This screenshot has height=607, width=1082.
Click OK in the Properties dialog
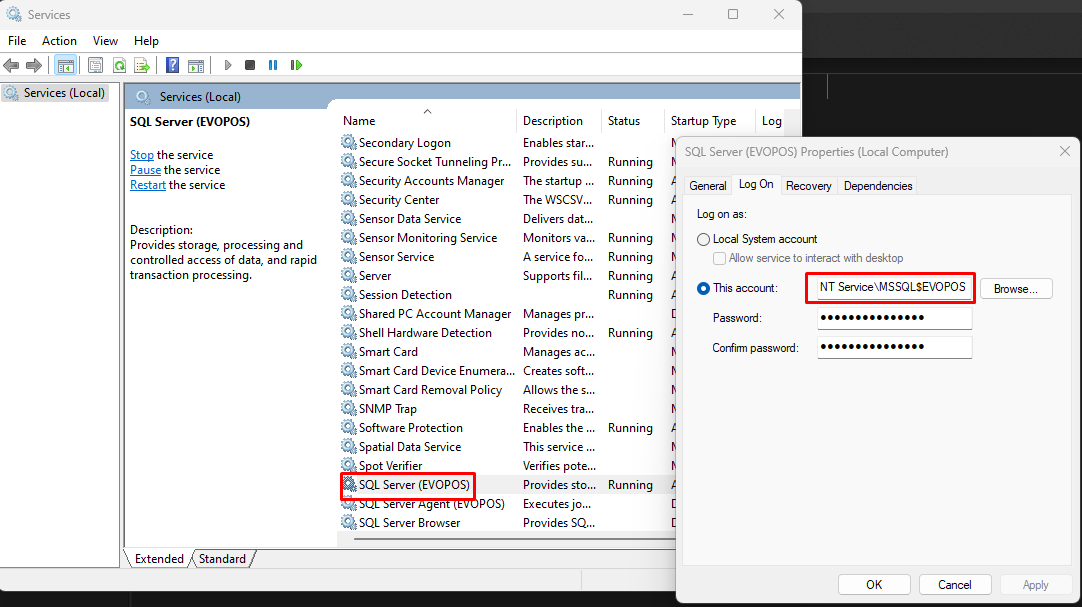(x=874, y=585)
